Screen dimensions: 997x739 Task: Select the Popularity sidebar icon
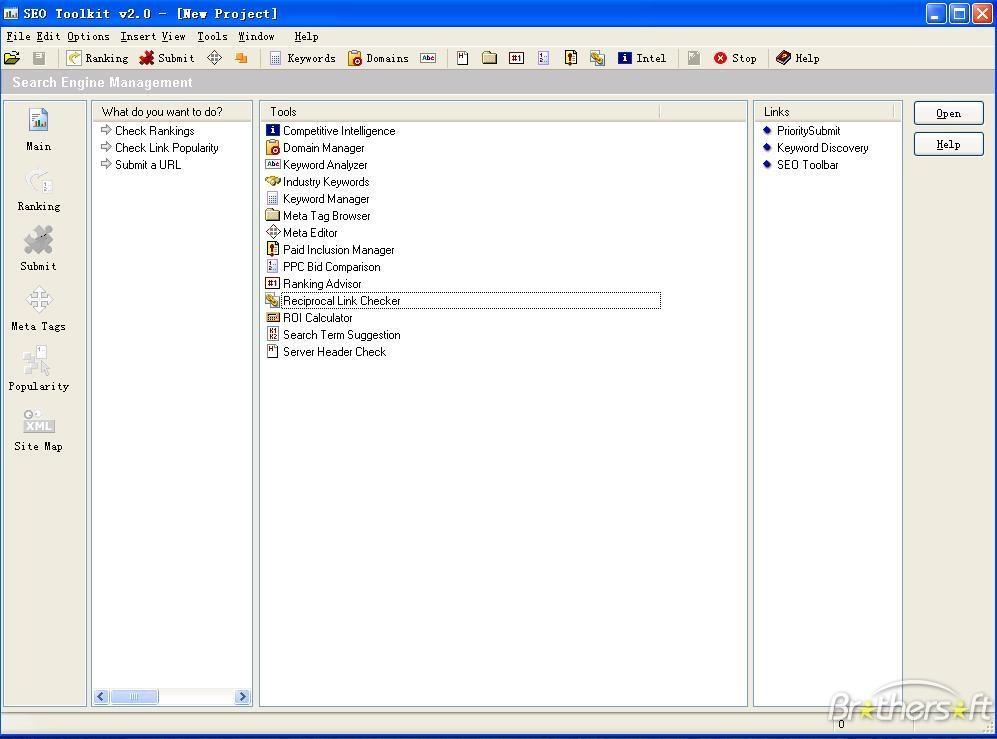click(39, 370)
